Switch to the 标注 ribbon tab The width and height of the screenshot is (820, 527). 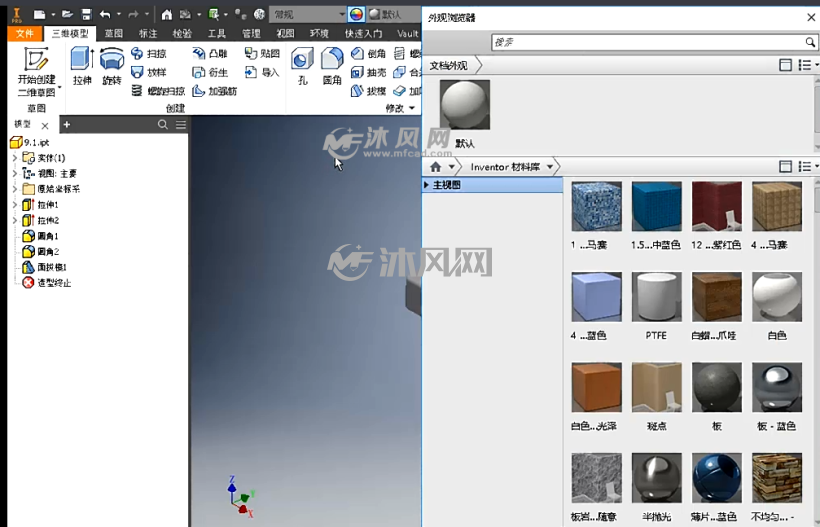148,33
